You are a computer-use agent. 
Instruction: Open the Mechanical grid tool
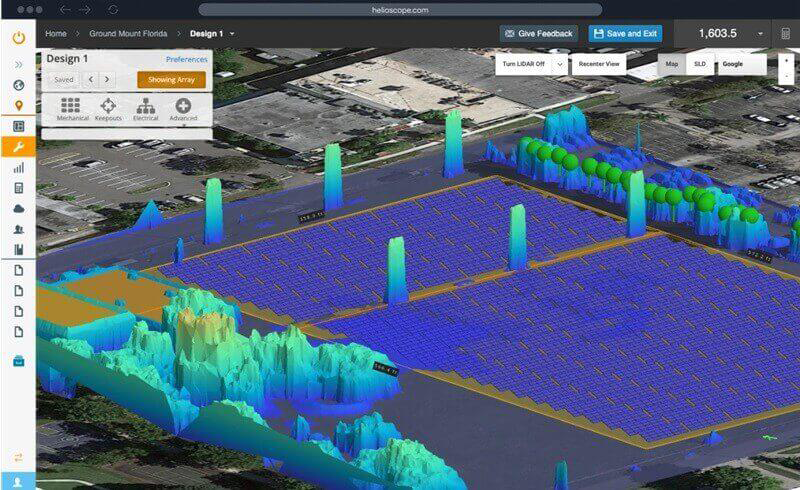point(72,109)
